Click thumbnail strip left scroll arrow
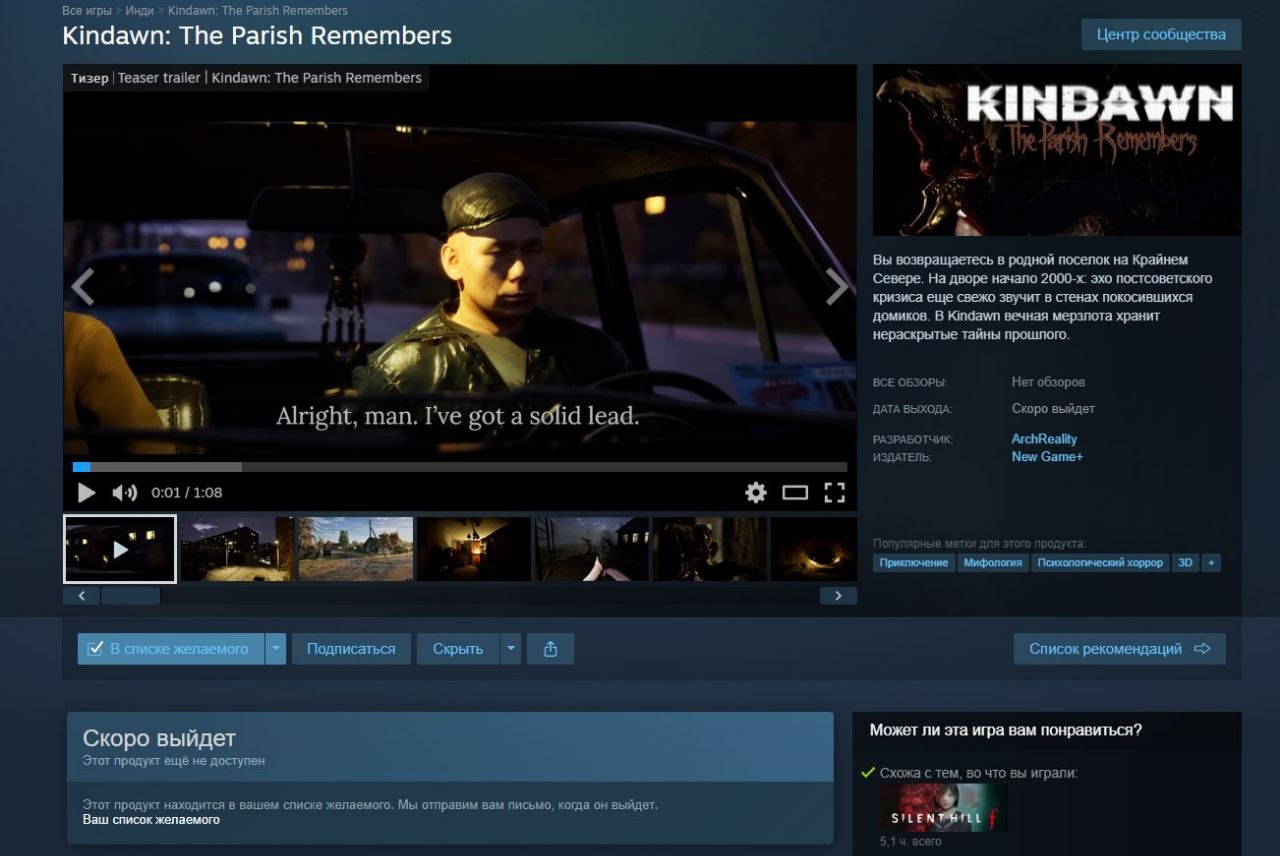Viewport: 1280px width, 856px height. click(x=81, y=596)
